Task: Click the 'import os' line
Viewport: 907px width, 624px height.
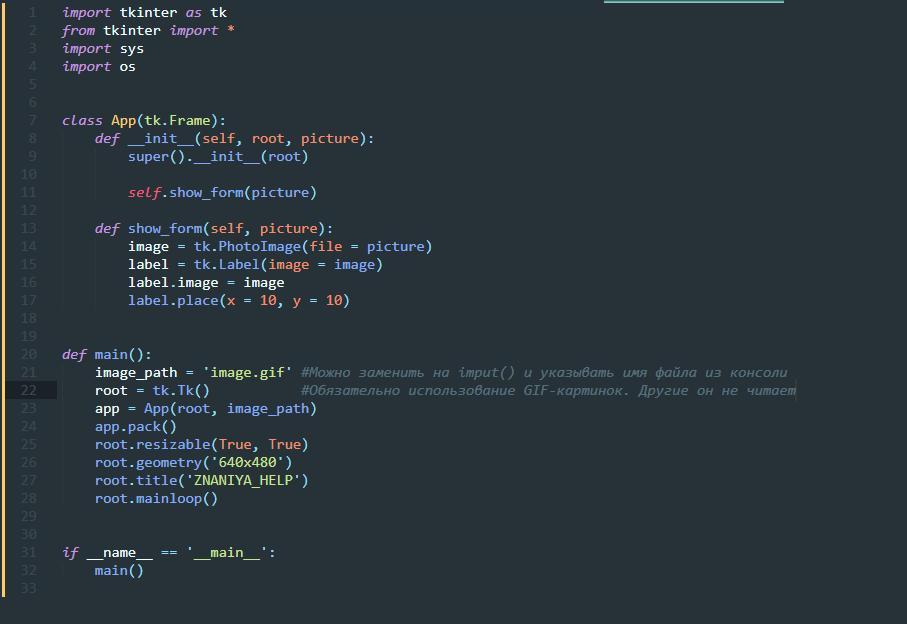Action: (99, 67)
